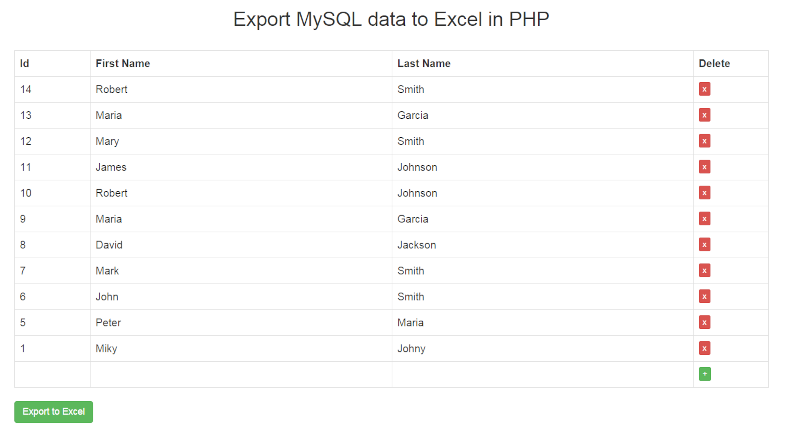Viewport: 800px width, 448px height.
Task: Select first name Maria in row 9
Action: click(x=109, y=219)
